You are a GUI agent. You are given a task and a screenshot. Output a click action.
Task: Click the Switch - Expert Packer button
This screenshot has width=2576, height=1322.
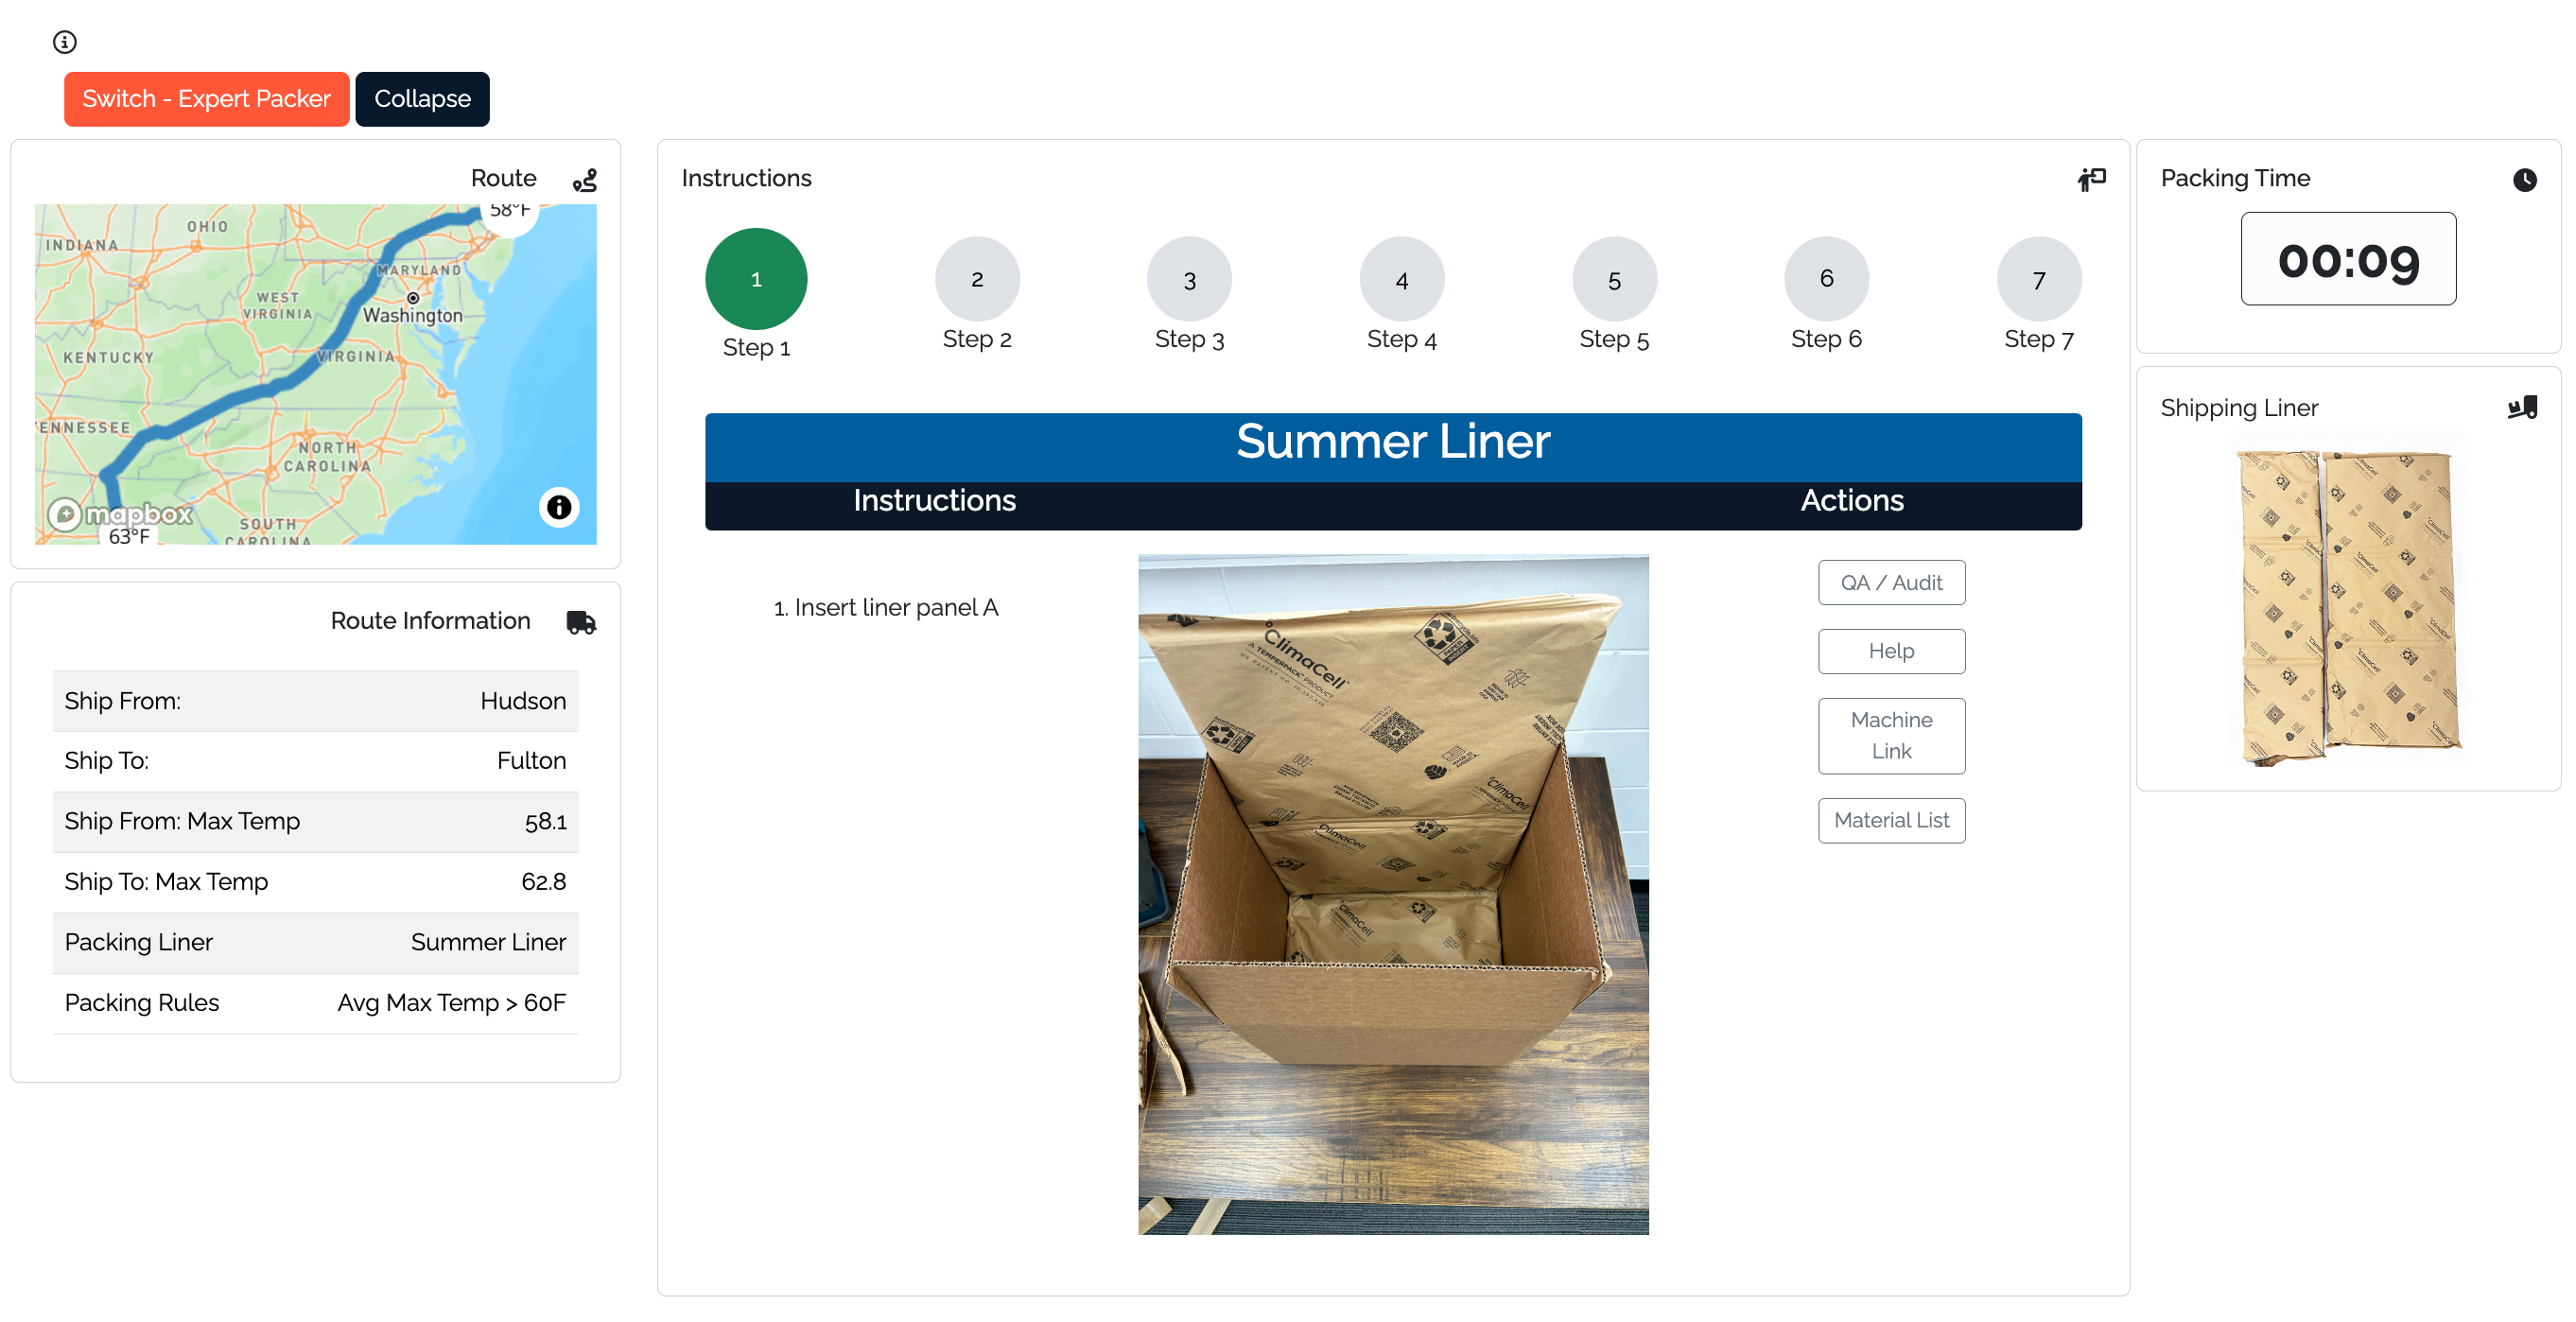(x=205, y=97)
